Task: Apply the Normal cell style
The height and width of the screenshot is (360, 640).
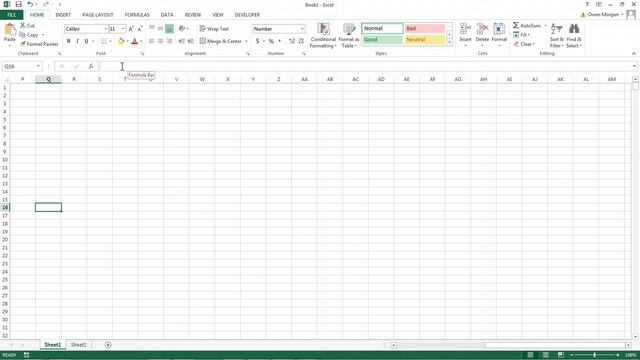Action: click(x=382, y=29)
